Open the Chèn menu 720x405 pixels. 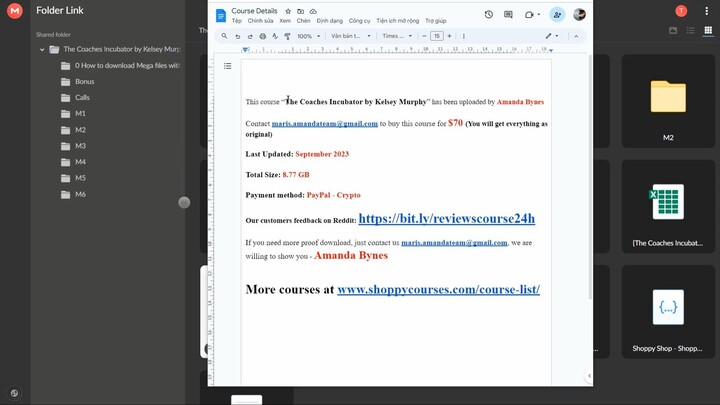click(x=303, y=20)
